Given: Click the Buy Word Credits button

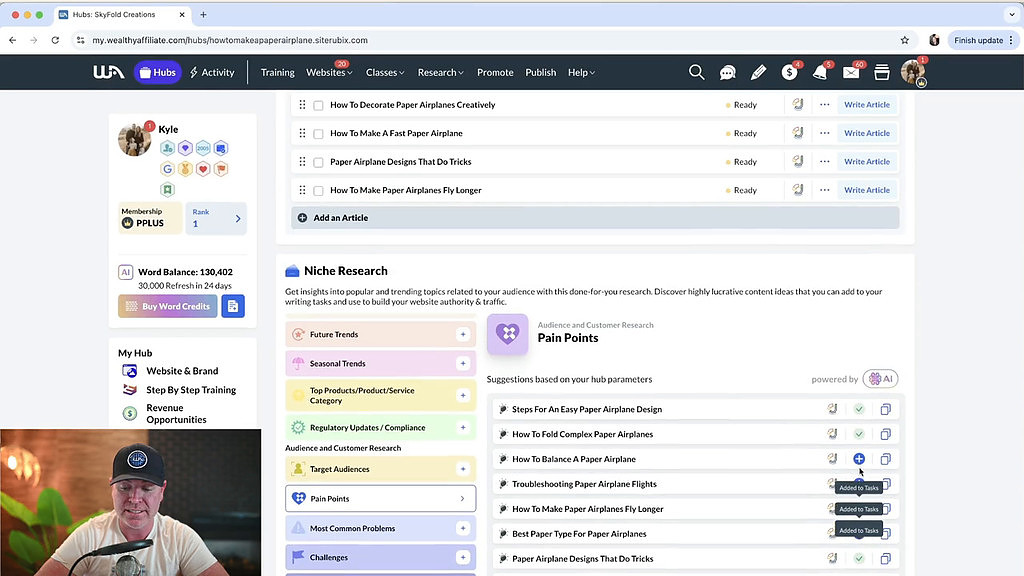Looking at the screenshot, I should 167,306.
